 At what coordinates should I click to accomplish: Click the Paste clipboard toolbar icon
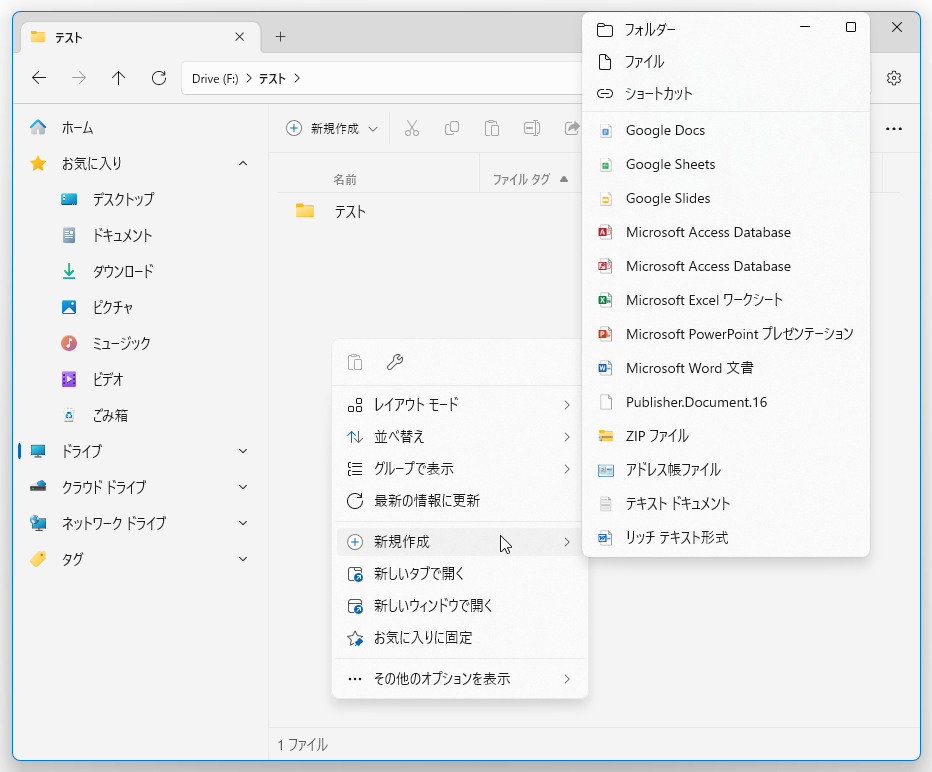(x=492, y=128)
